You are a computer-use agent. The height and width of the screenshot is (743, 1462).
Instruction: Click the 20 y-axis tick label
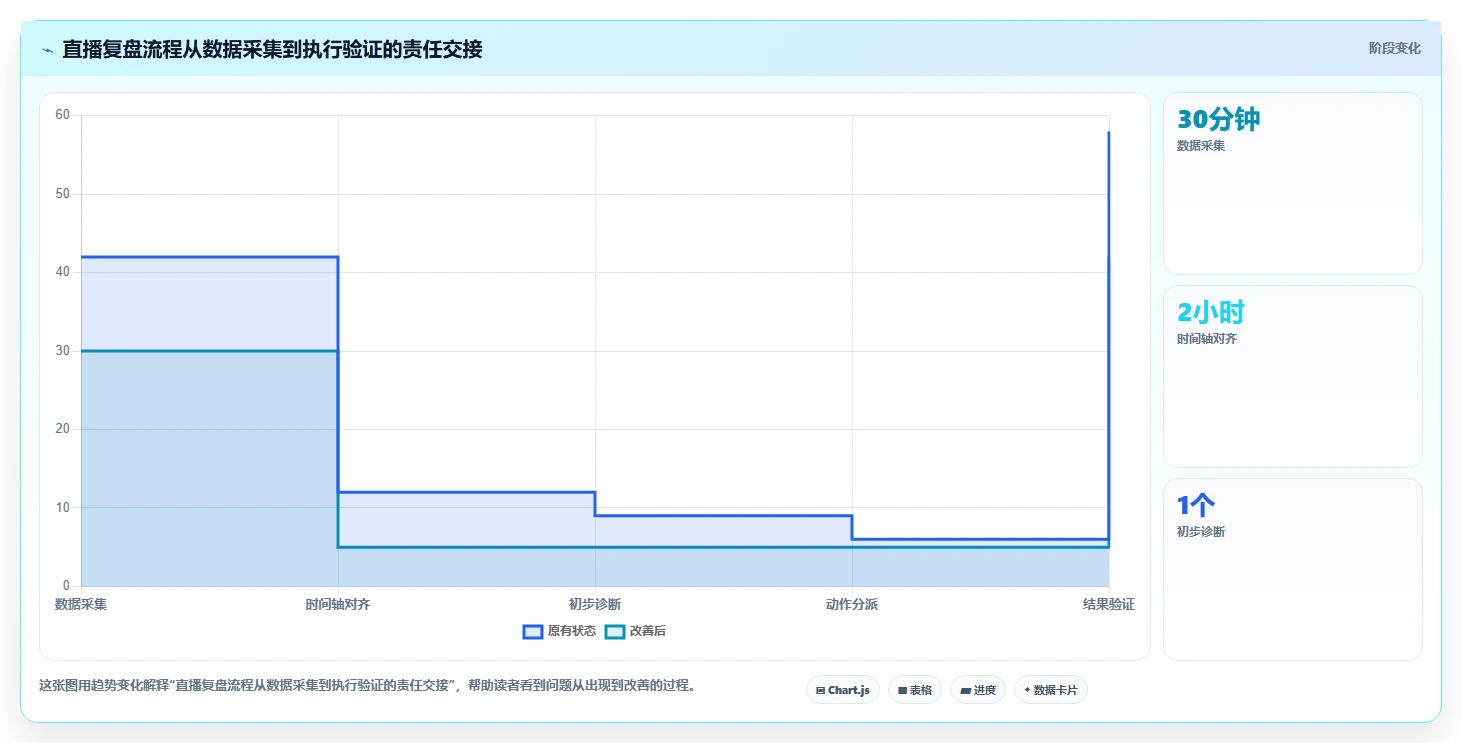point(63,429)
